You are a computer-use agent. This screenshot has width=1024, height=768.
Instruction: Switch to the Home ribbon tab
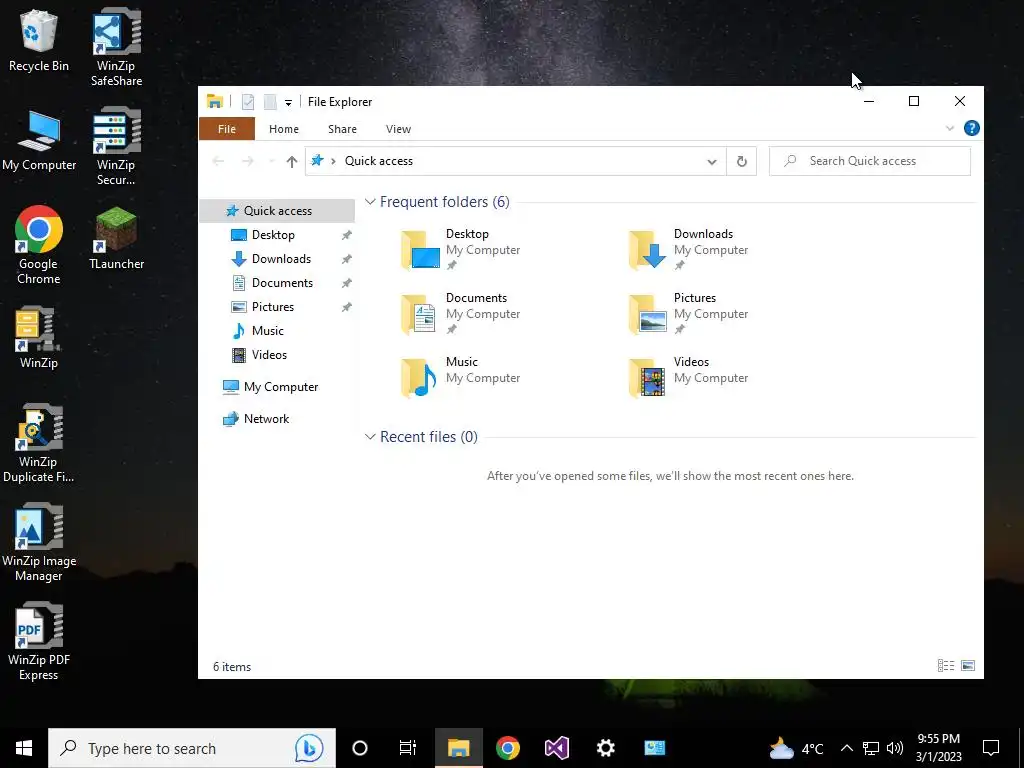[283, 129]
